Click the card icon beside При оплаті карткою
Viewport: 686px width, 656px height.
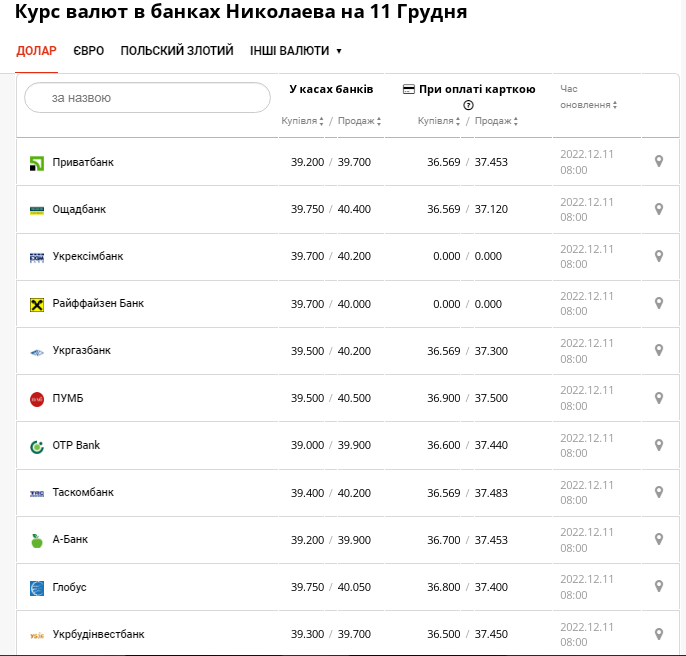point(409,89)
